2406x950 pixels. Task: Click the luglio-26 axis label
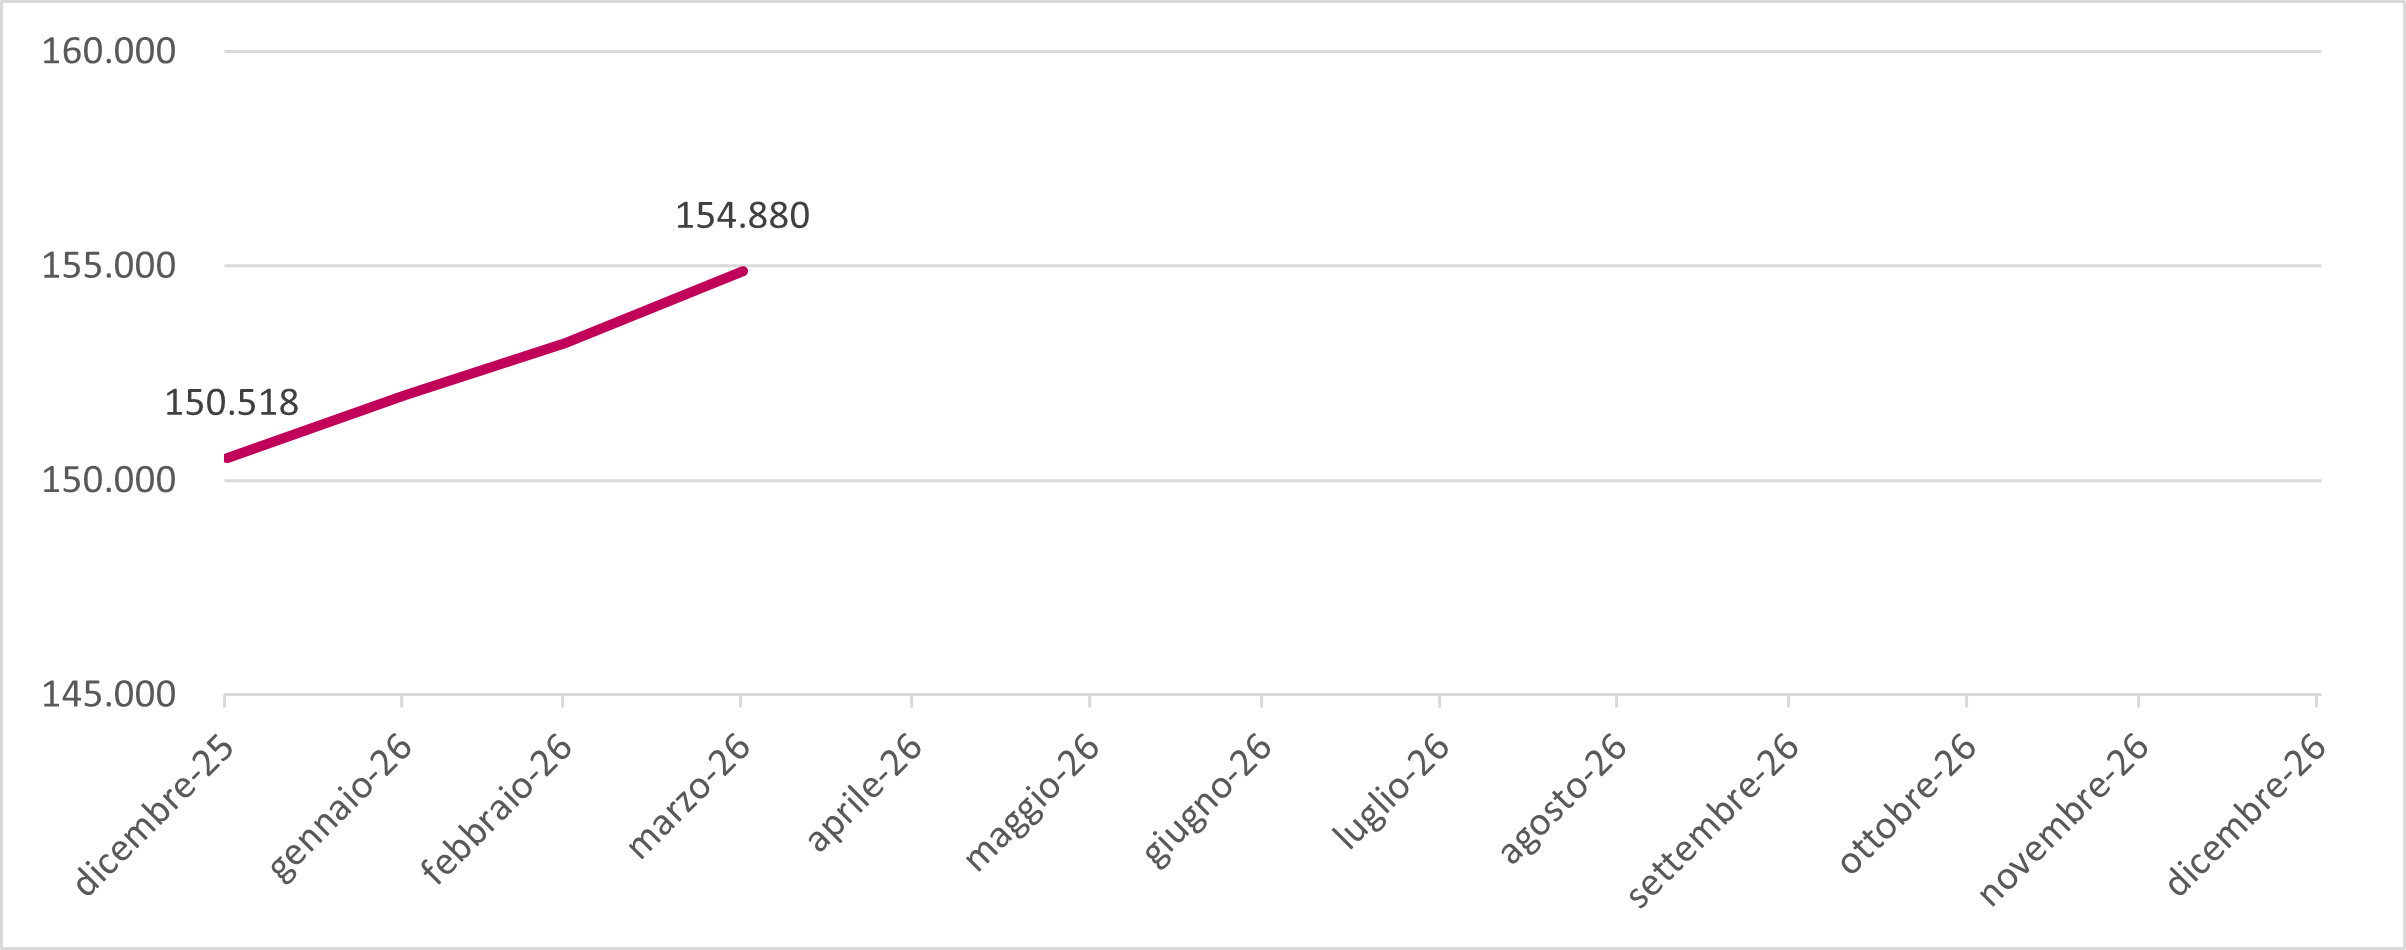click(x=1391, y=792)
